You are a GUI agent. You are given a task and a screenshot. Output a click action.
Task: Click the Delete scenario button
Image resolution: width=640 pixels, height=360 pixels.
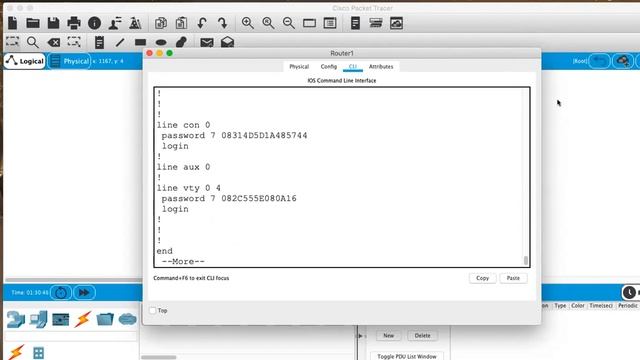click(422, 336)
